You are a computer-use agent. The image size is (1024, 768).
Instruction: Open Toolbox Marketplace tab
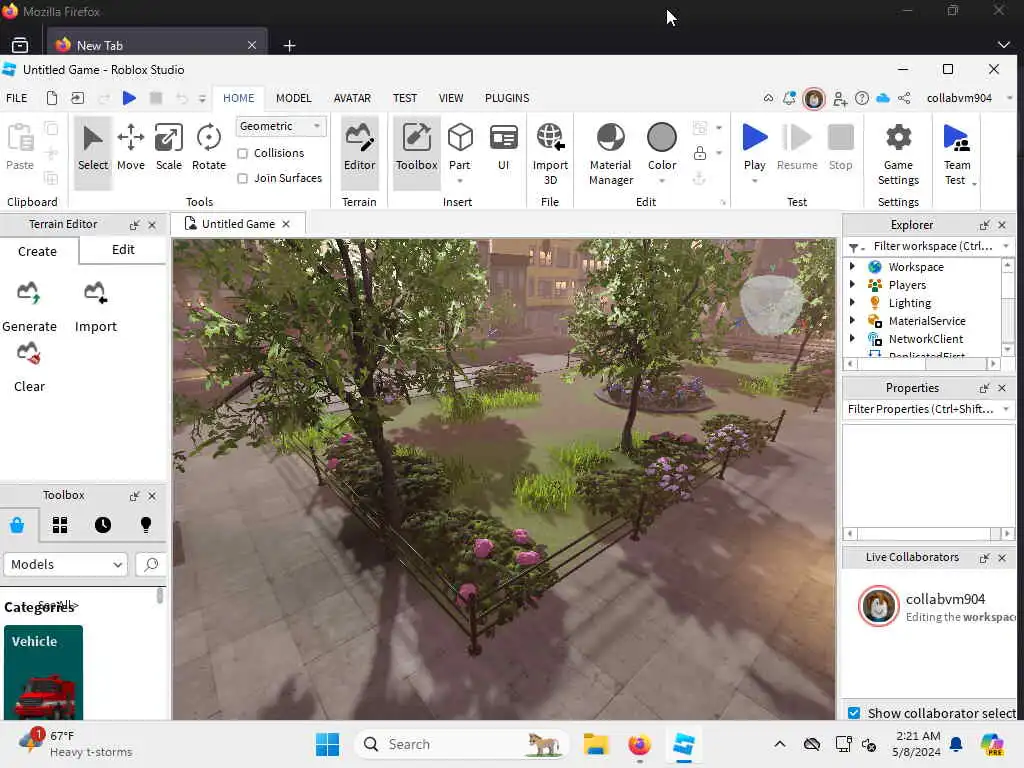(x=17, y=525)
